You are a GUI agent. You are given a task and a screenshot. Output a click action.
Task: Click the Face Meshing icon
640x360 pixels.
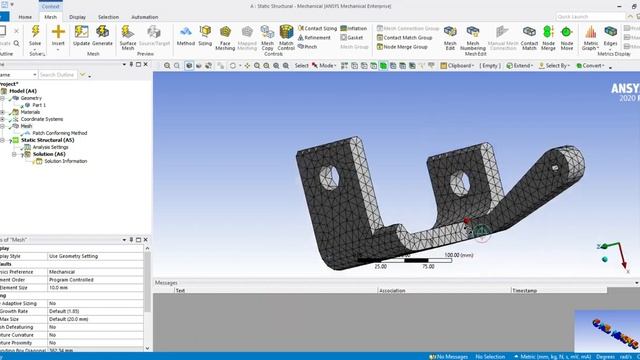click(225, 32)
